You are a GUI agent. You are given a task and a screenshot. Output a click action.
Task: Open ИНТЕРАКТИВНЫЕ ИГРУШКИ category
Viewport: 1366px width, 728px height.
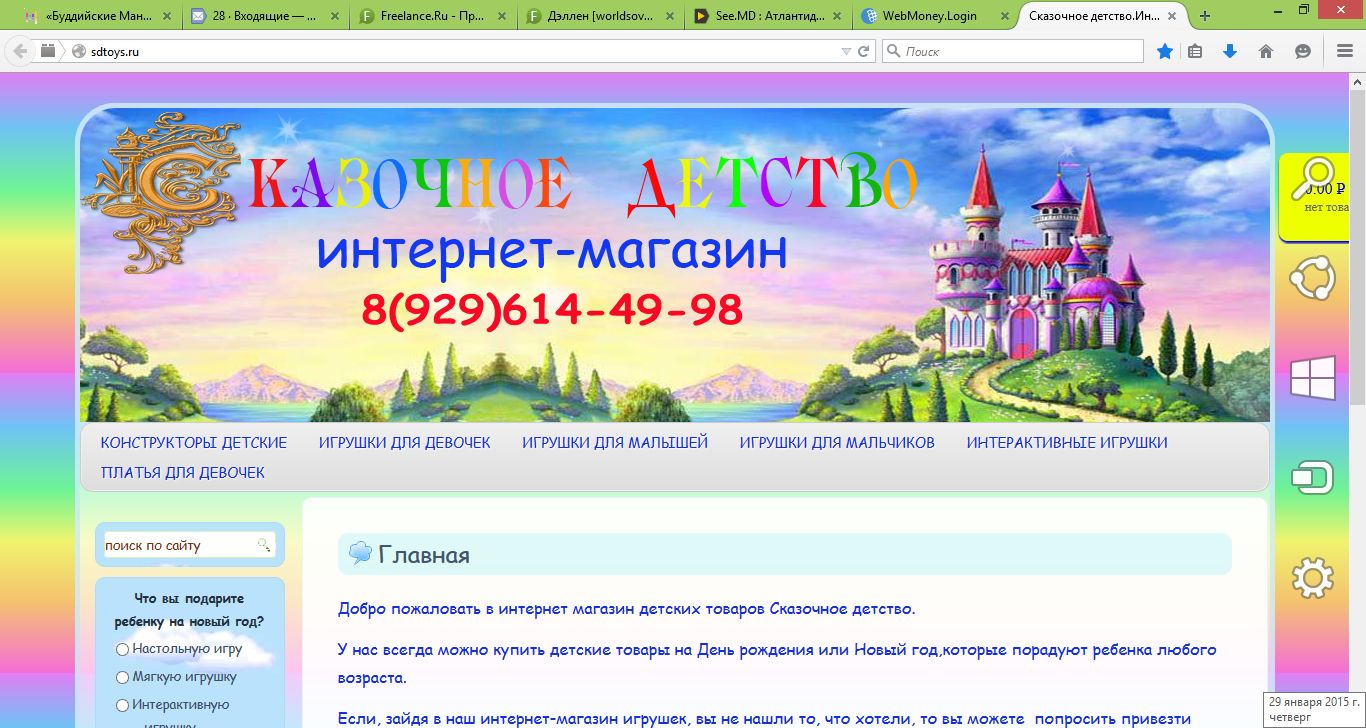click(1067, 442)
